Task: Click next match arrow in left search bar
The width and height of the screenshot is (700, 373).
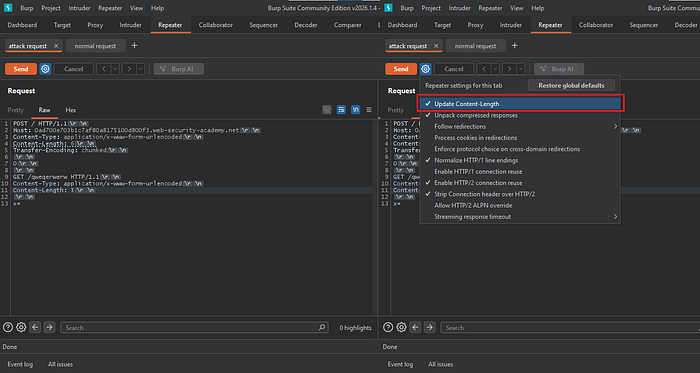Action: click(x=50, y=327)
